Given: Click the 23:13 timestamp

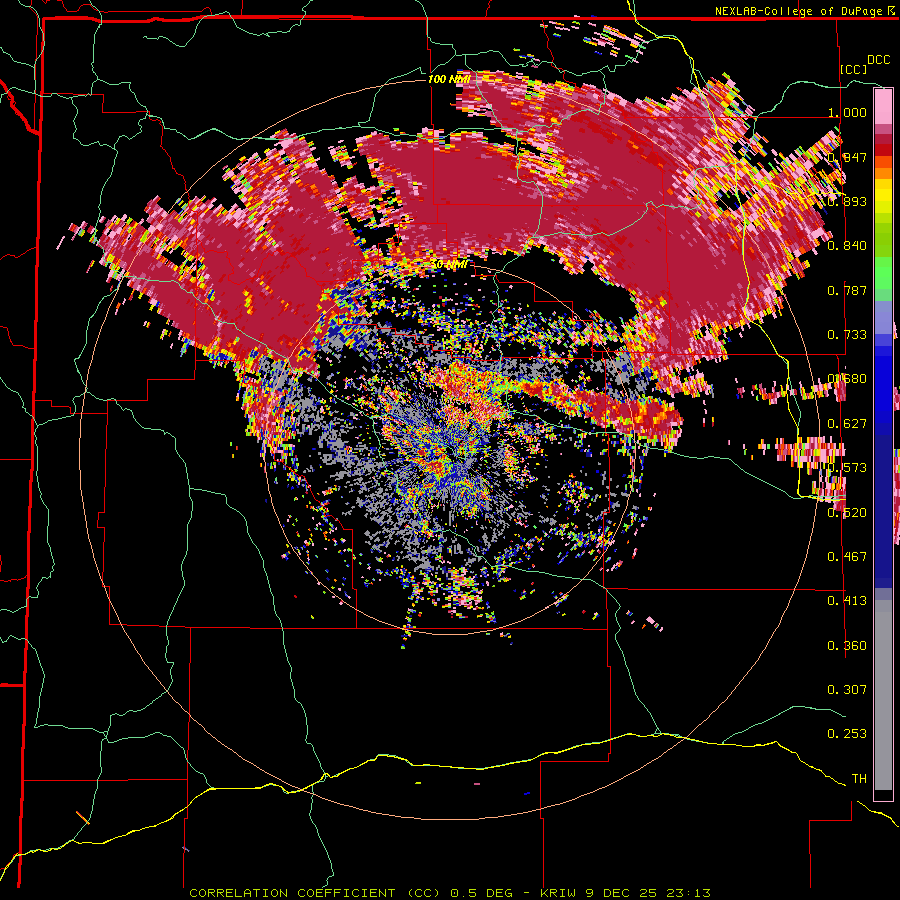Looking at the screenshot, I should [689, 893].
